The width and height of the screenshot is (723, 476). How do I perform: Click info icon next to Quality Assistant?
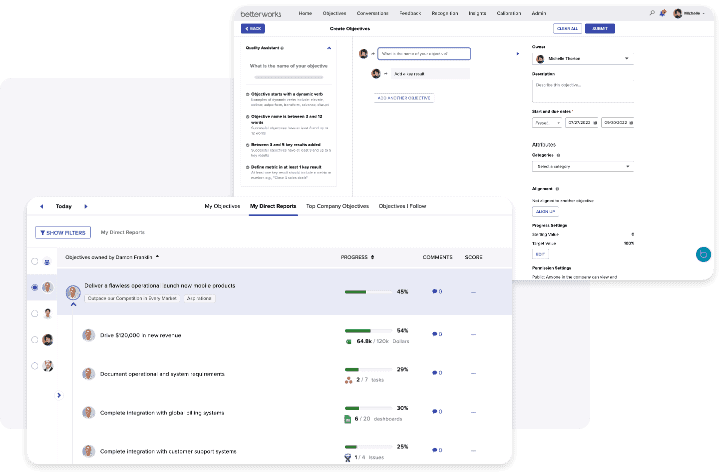282,48
